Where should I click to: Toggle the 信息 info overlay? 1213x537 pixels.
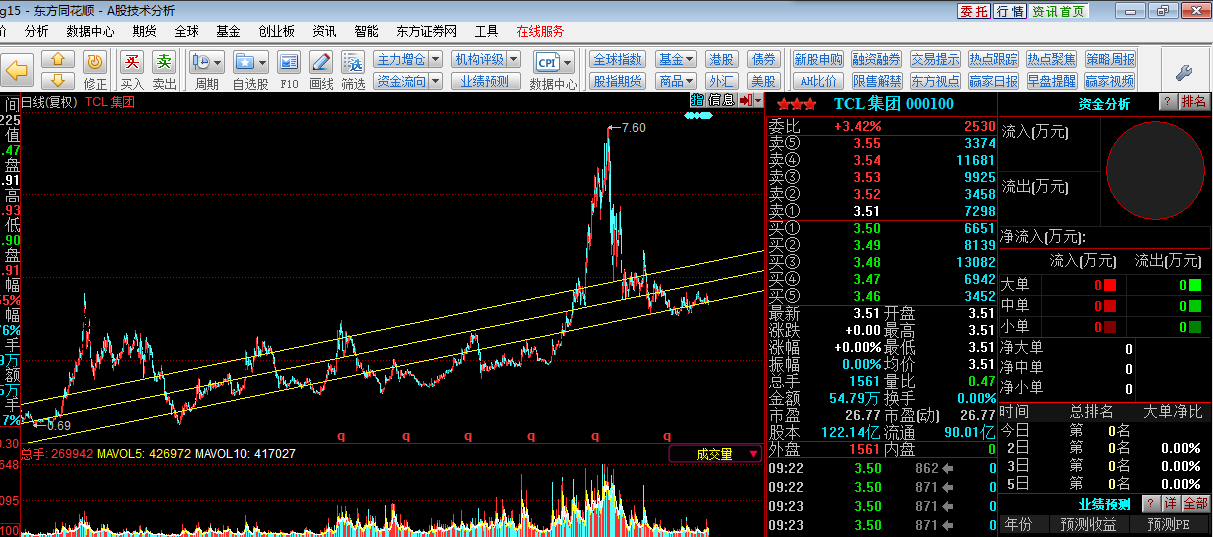(x=721, y=101)
